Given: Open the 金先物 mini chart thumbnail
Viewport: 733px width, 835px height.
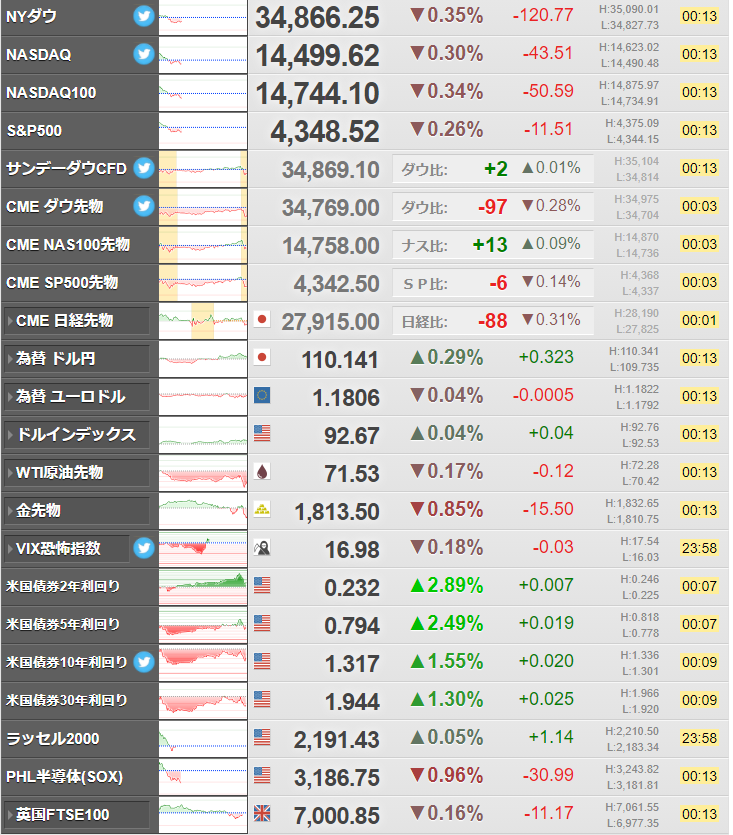Looking at the screenshot, I should pos(203,511).
